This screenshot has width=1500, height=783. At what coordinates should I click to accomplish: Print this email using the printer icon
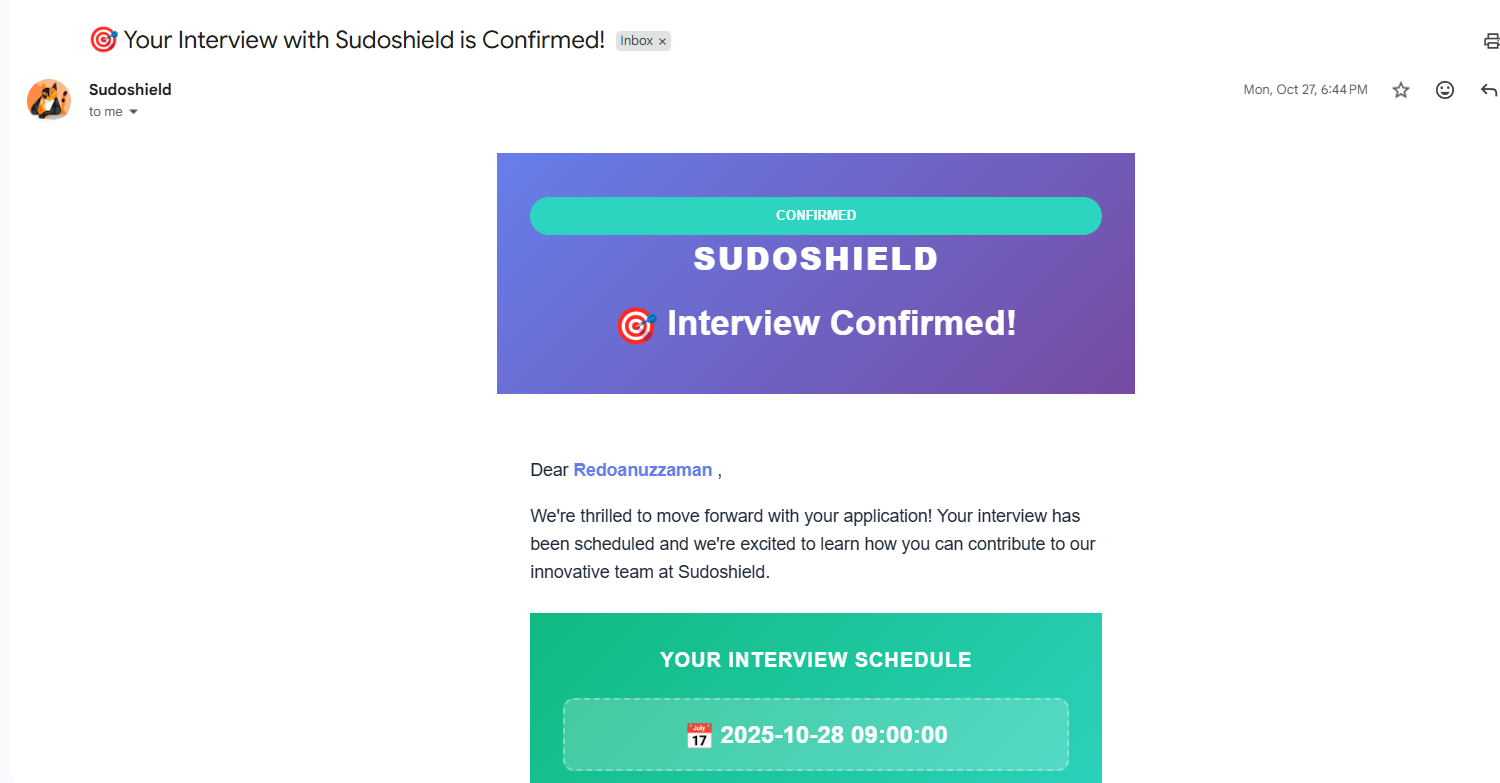tap(1491, 41)
